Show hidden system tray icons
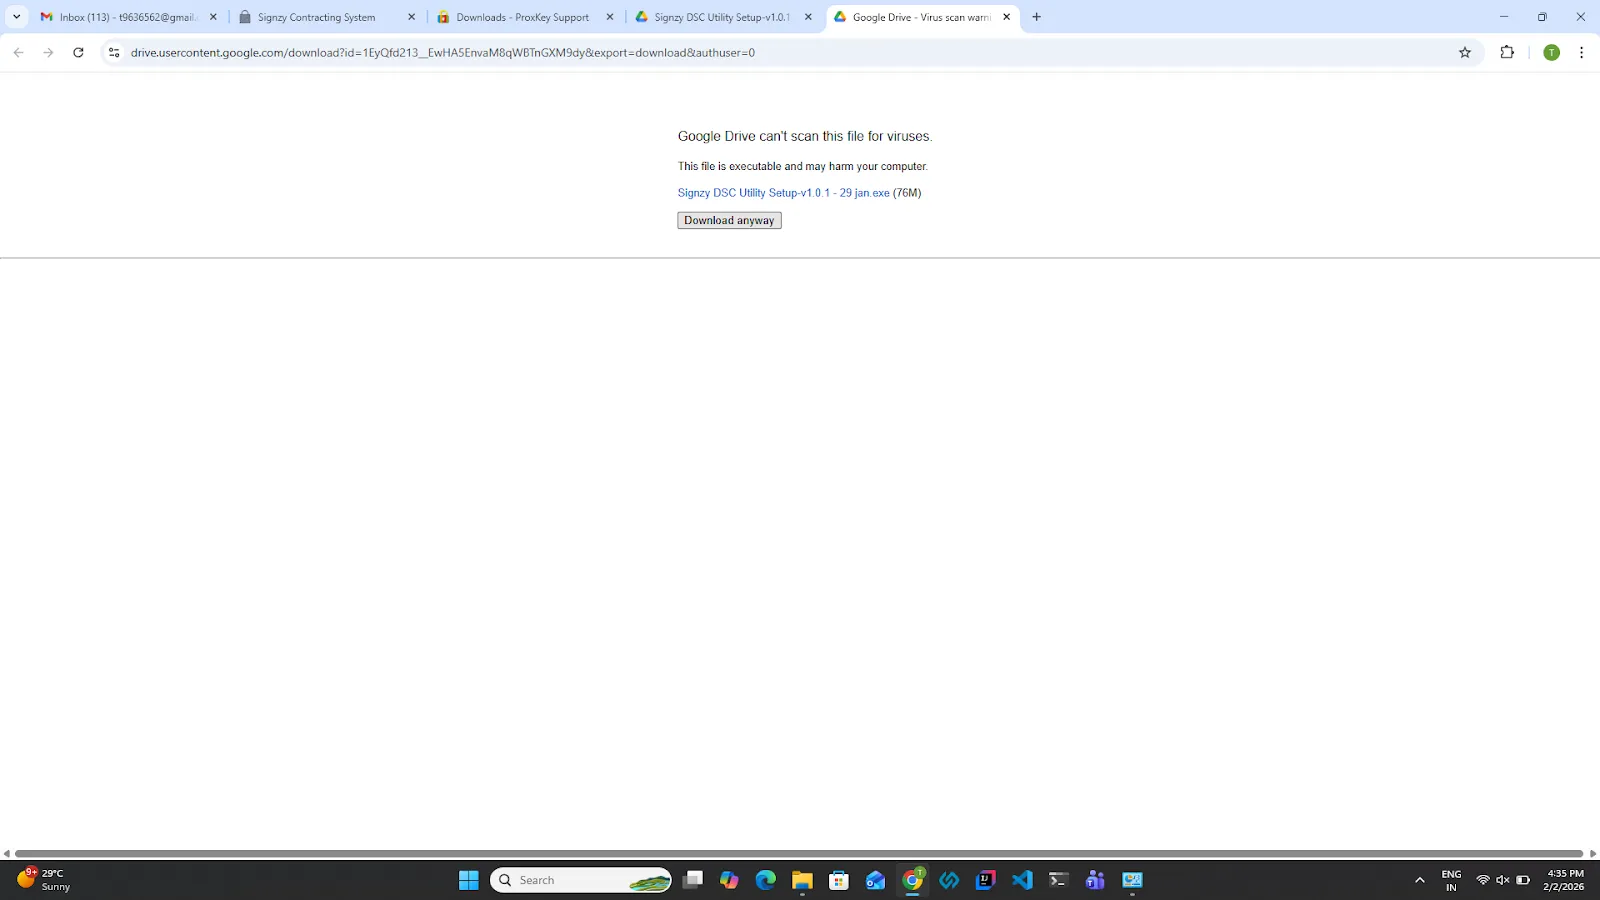 [x=1419, y=880]
